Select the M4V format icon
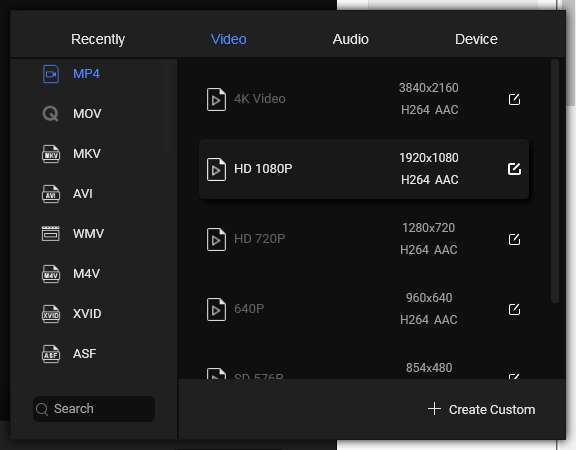Screen dimensions: 576x450 pos(51,274)
